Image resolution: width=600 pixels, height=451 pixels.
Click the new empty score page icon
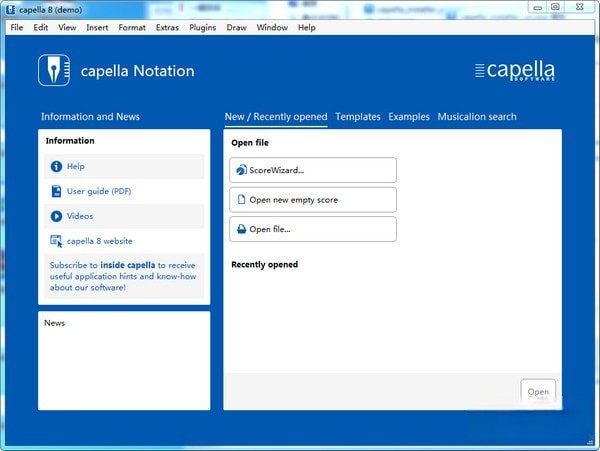pyautogui.click(x=241, y=200)
